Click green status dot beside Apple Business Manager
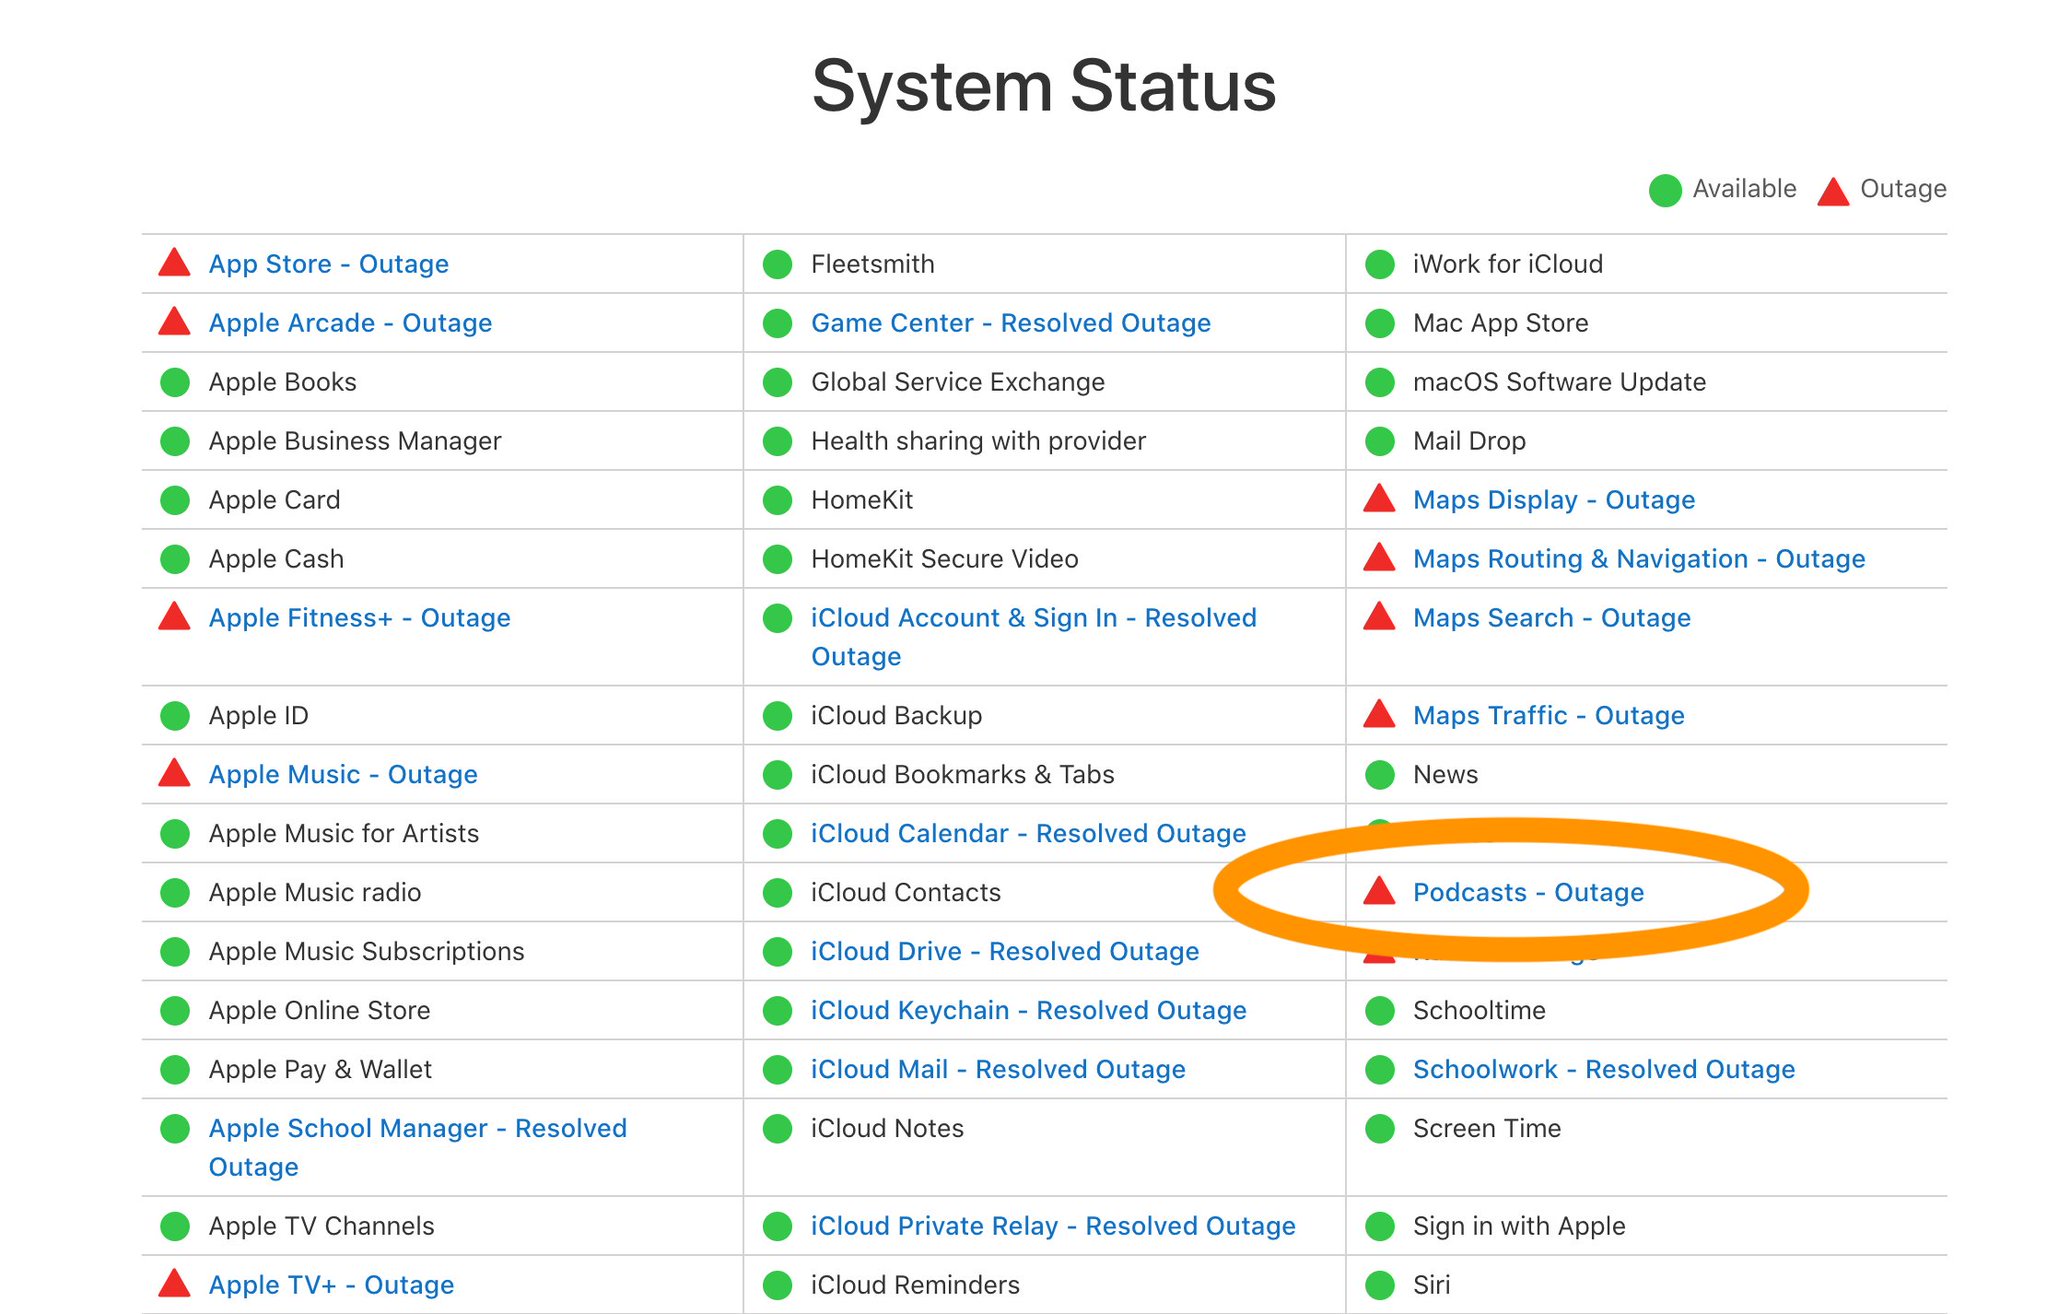 coord(175,441)
